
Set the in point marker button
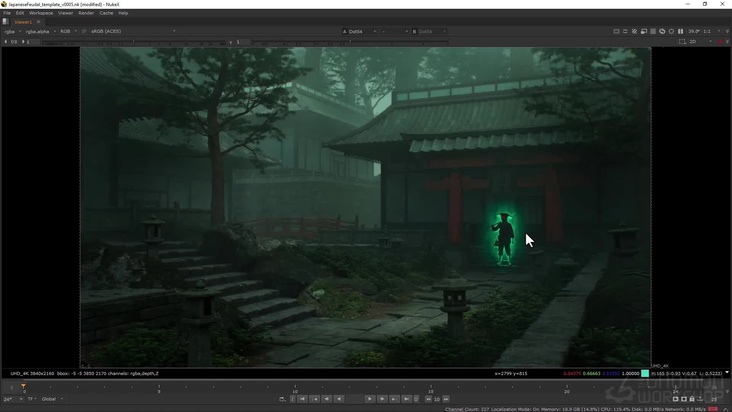pyautogui.click(x=293, y=399)
